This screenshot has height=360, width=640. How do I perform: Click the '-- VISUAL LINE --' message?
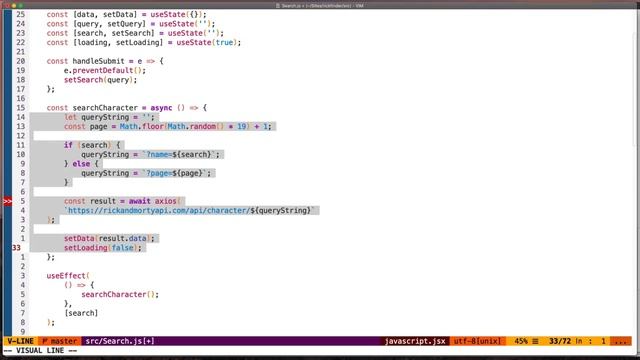40,351
